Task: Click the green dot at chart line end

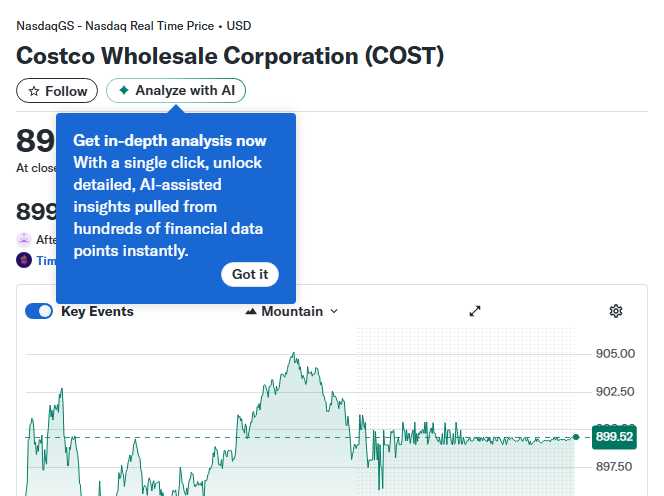Action: click(576, 437)
